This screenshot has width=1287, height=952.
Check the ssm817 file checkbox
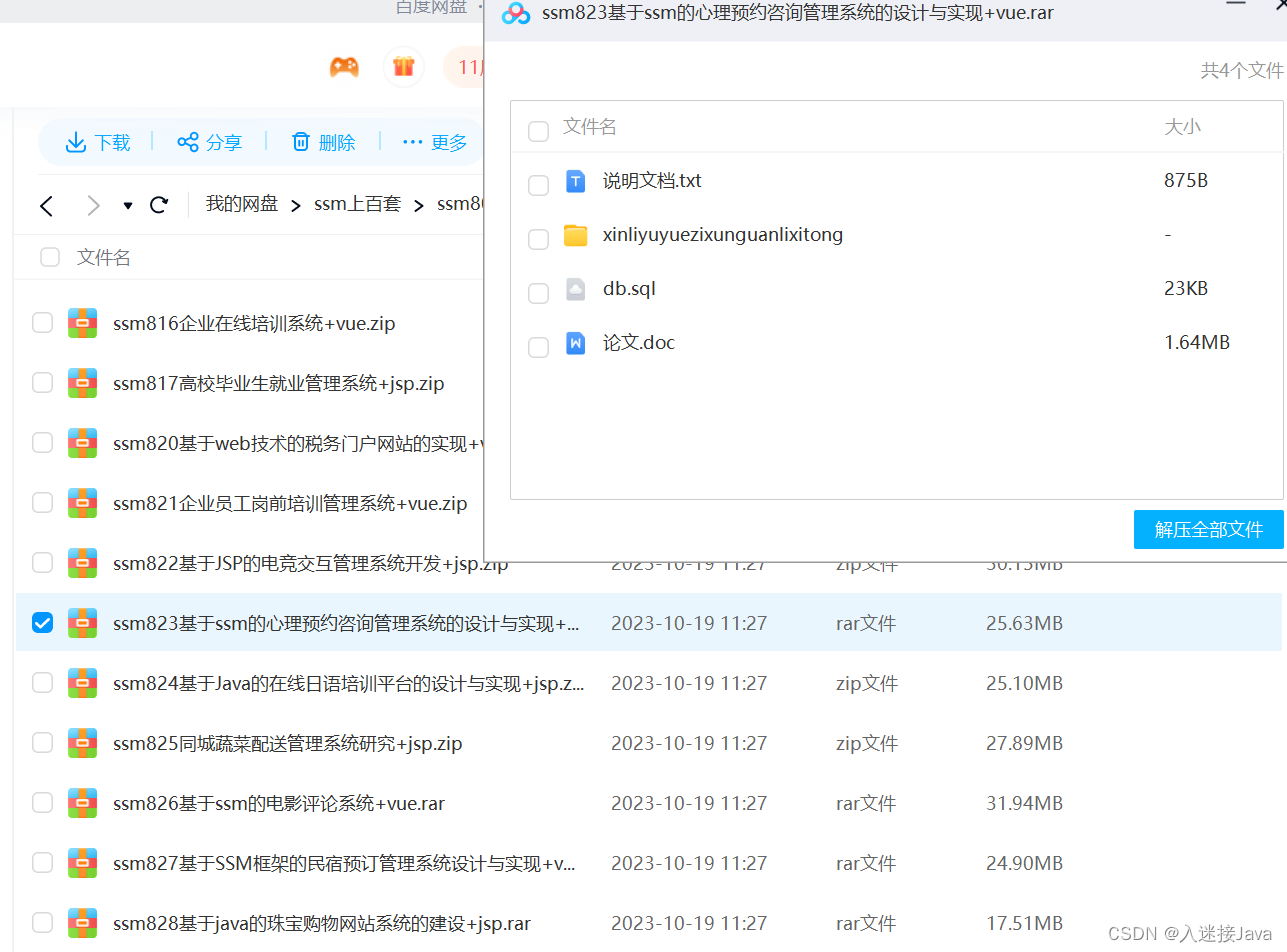[x=42, y=382]
